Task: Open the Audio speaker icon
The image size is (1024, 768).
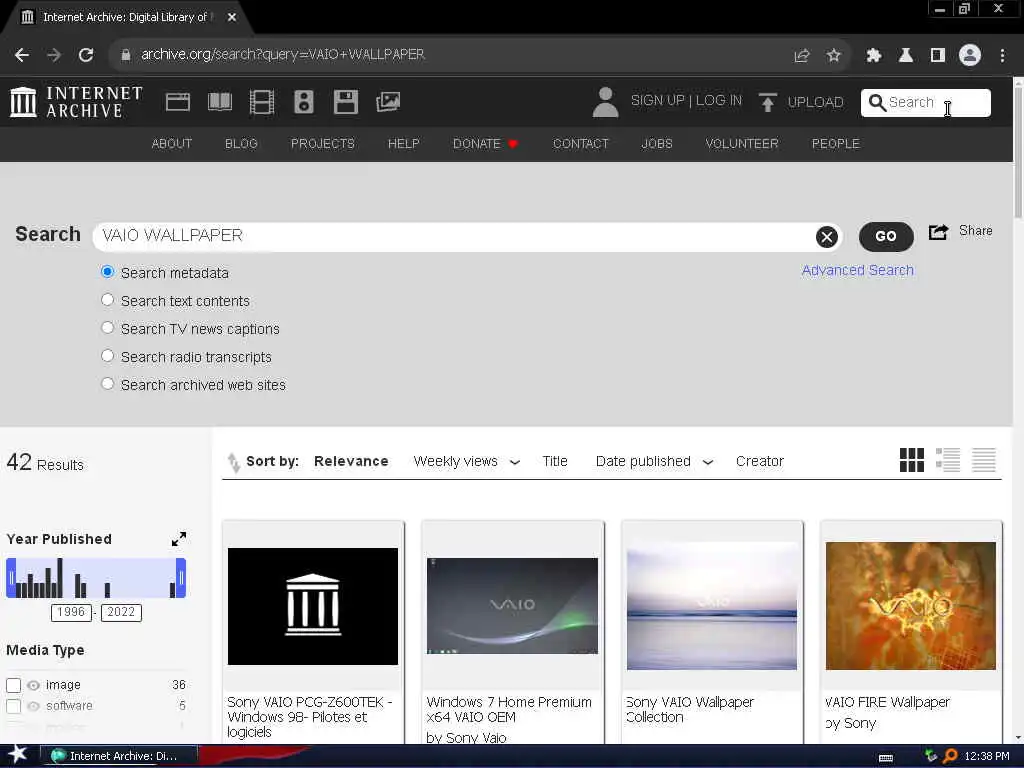Action: click(304, 102)
